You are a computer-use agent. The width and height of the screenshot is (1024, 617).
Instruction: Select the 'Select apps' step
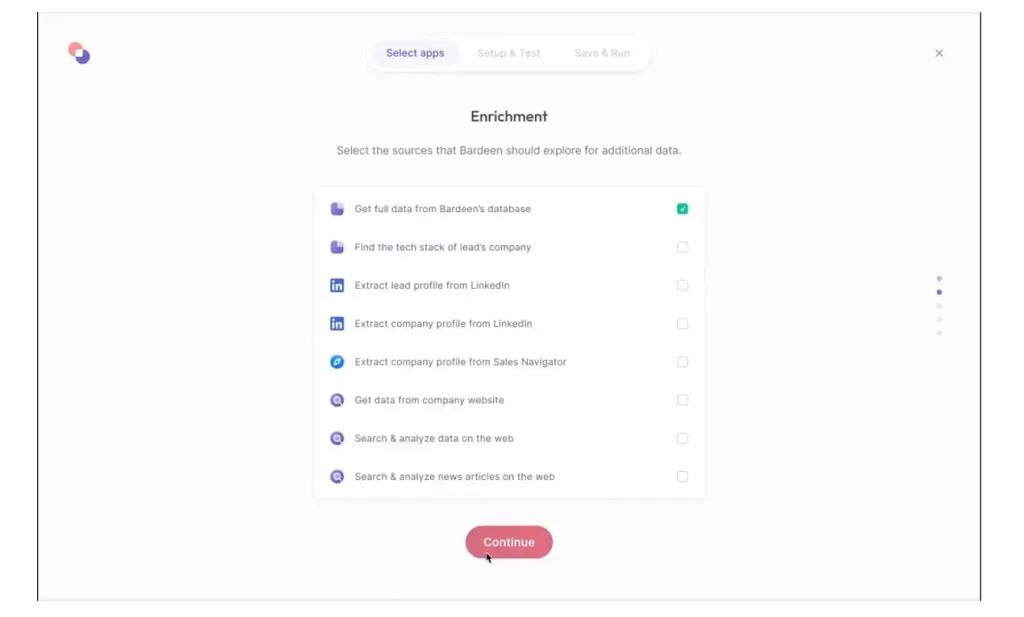coord(415,53)
